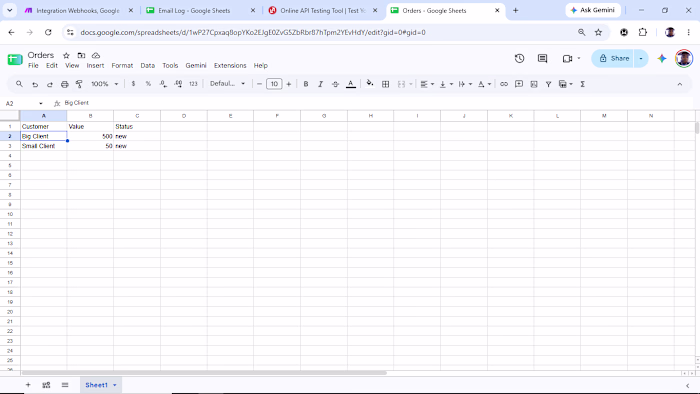Undo the last action
This screenshot has width=700, height=394.
(35, 84)
